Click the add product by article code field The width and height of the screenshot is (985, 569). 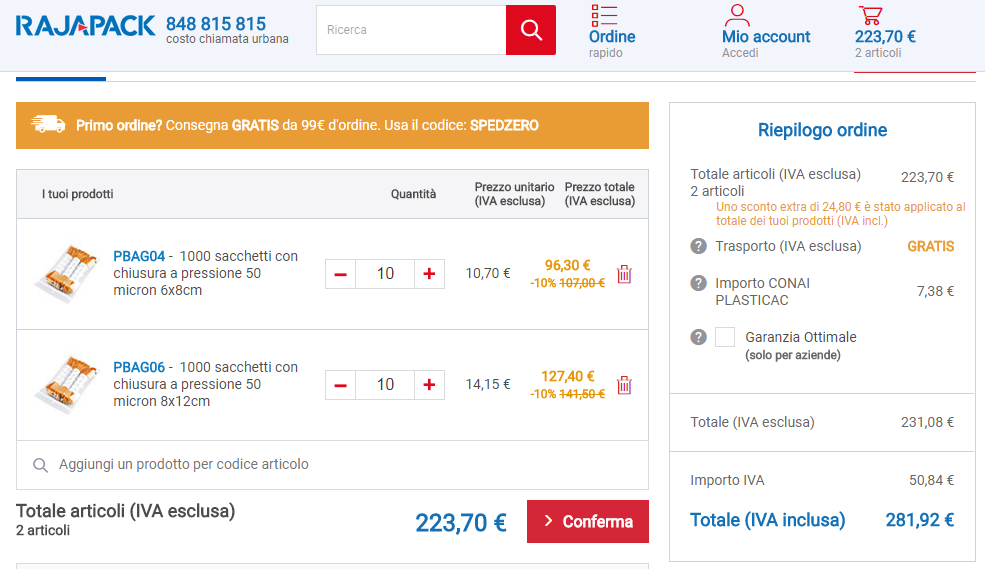click(x=332, y=465)
